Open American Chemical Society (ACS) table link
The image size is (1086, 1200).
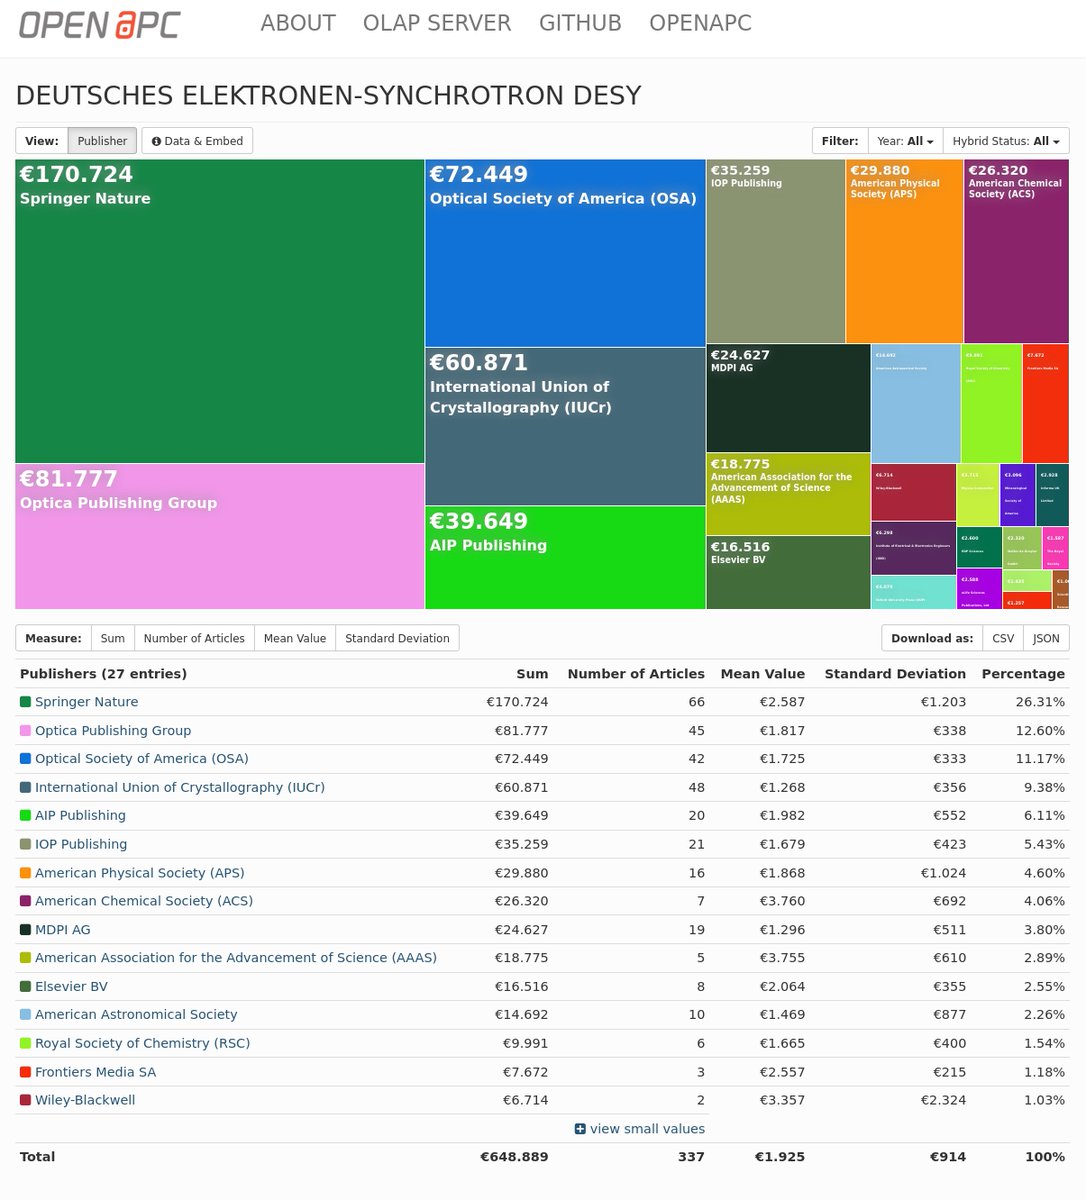point(144,901)
